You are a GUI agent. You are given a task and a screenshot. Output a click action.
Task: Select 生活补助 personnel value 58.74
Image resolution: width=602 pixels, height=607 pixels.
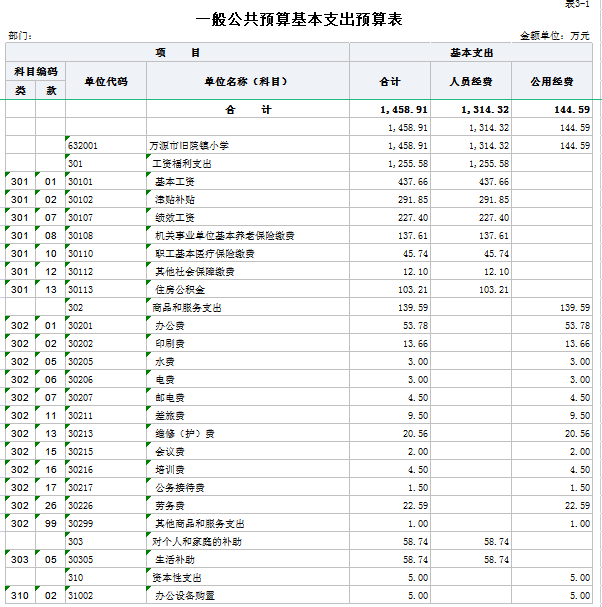pyautogui.click(x=471, y=559)
